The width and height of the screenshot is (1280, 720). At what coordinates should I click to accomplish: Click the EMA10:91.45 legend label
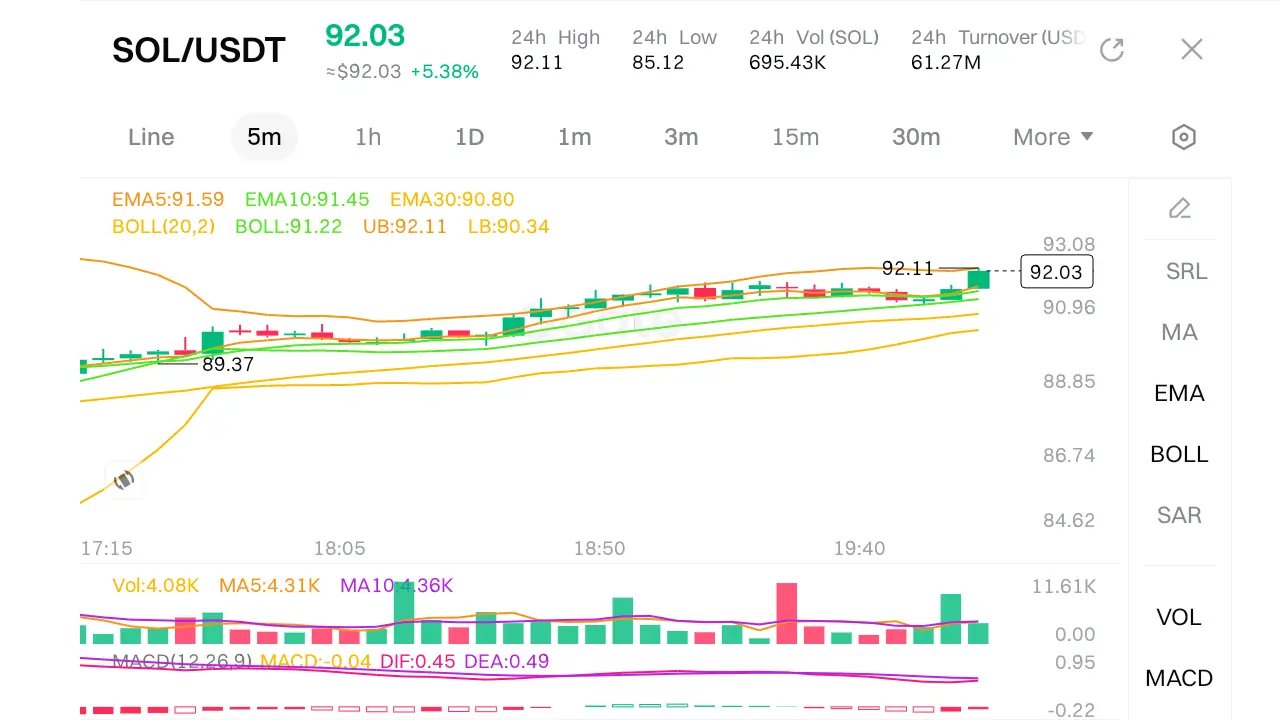[x=307, y=200]
